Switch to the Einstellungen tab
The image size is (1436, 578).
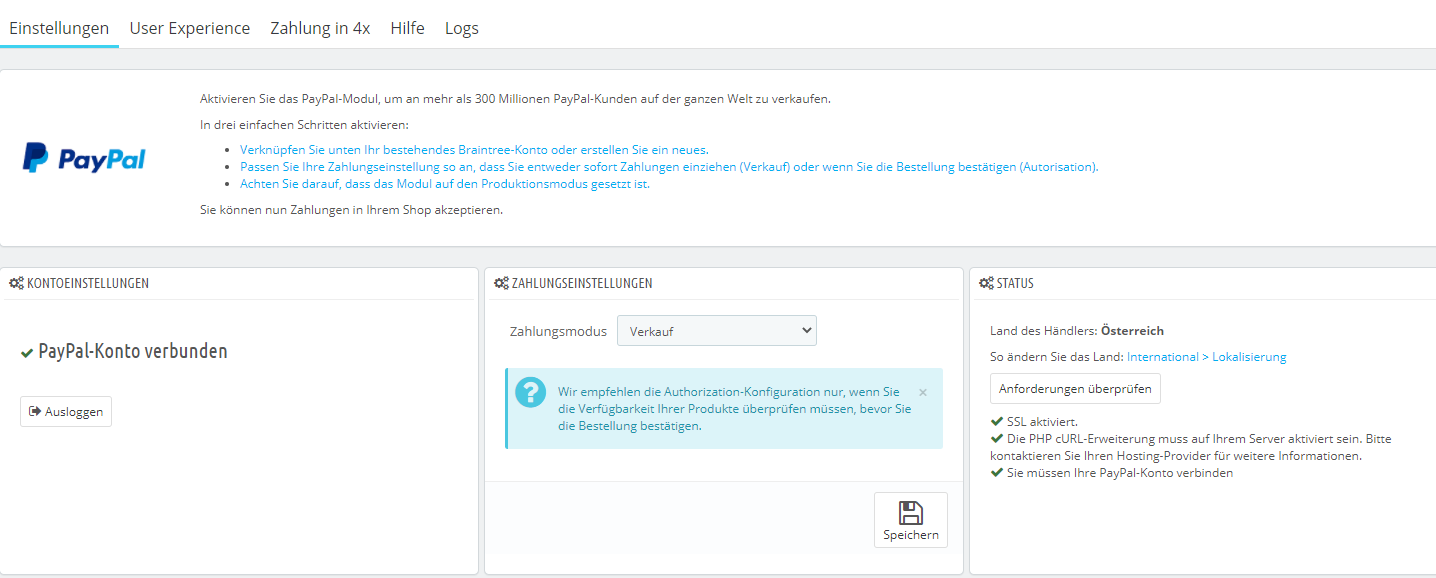coord(59,28)
